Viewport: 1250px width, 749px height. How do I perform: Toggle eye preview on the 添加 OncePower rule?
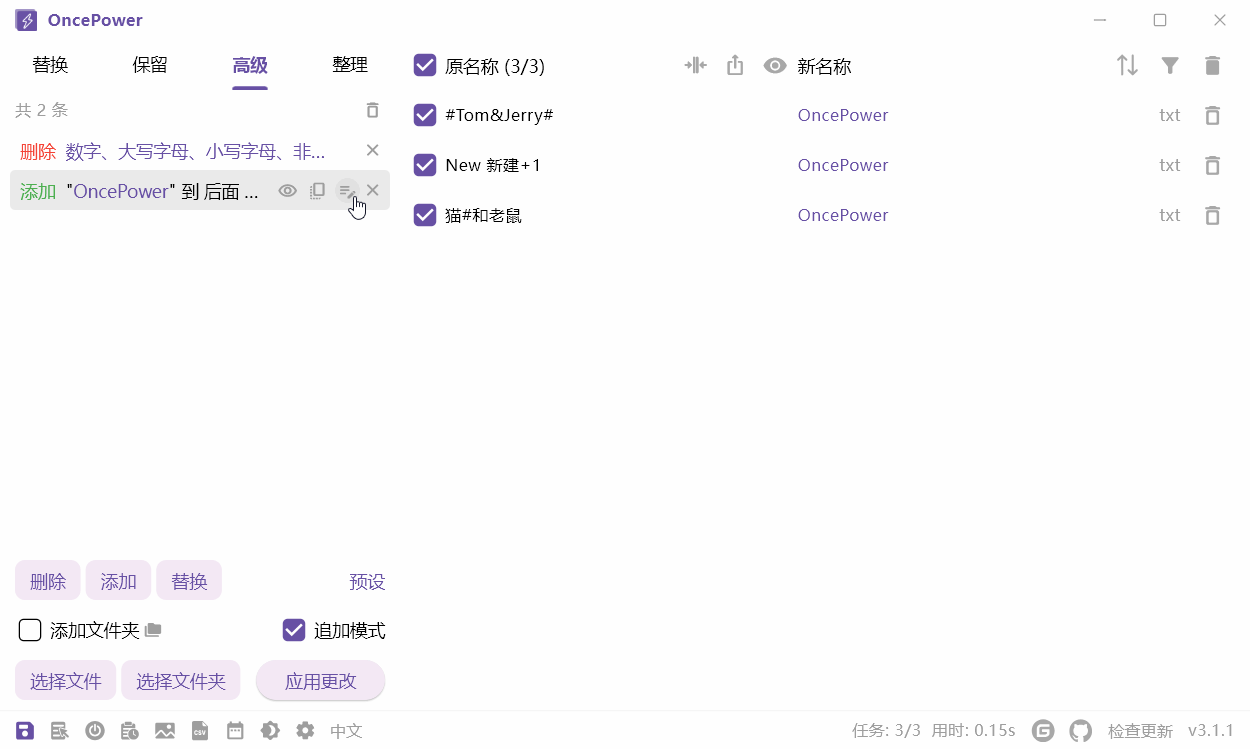click(288, 190)
